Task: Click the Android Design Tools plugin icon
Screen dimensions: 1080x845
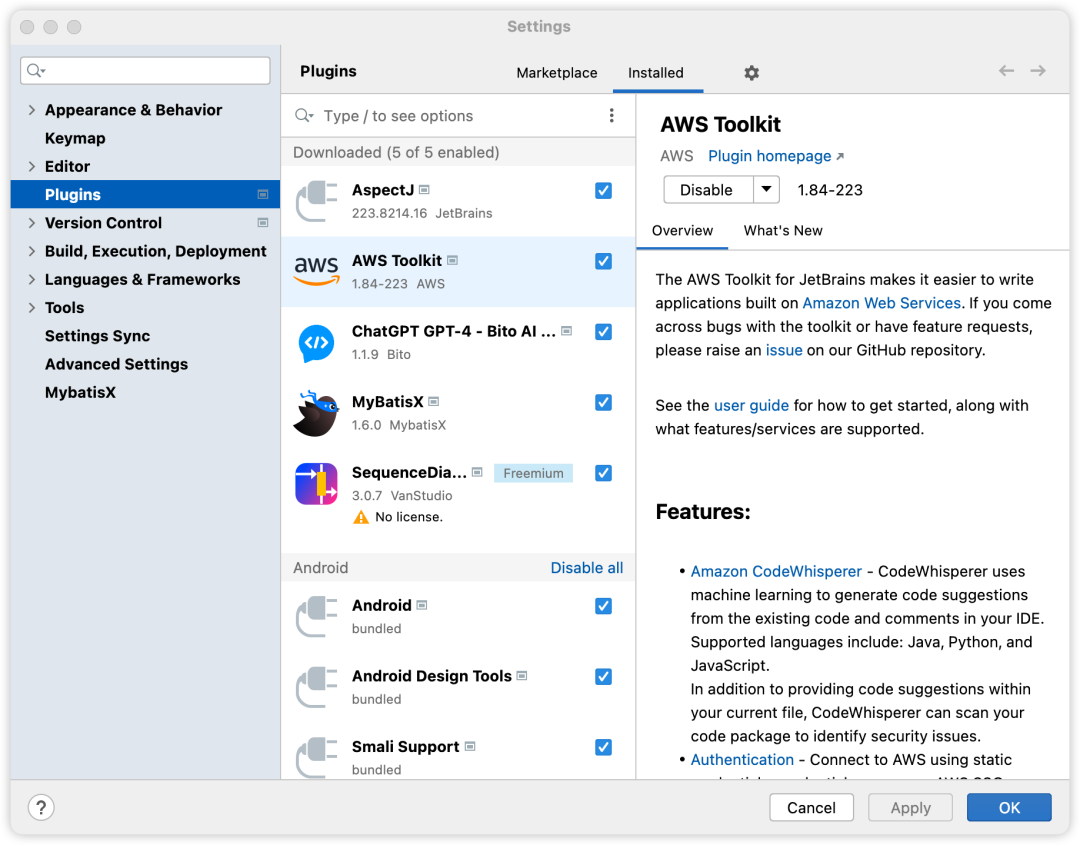Action: click(x=316, y=687)
